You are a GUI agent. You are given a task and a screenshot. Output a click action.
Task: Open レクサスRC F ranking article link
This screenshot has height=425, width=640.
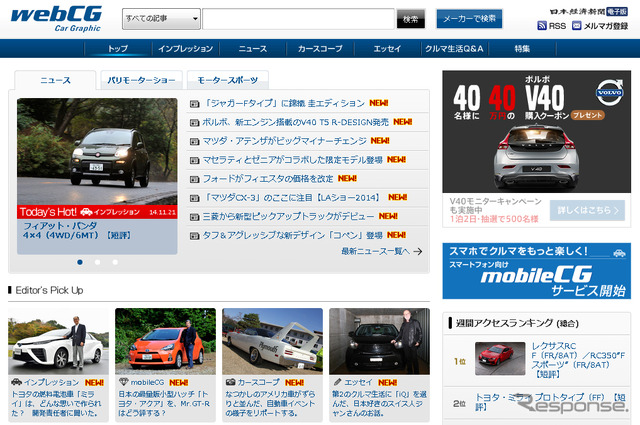pyautogui.click(x=578, y=360)
